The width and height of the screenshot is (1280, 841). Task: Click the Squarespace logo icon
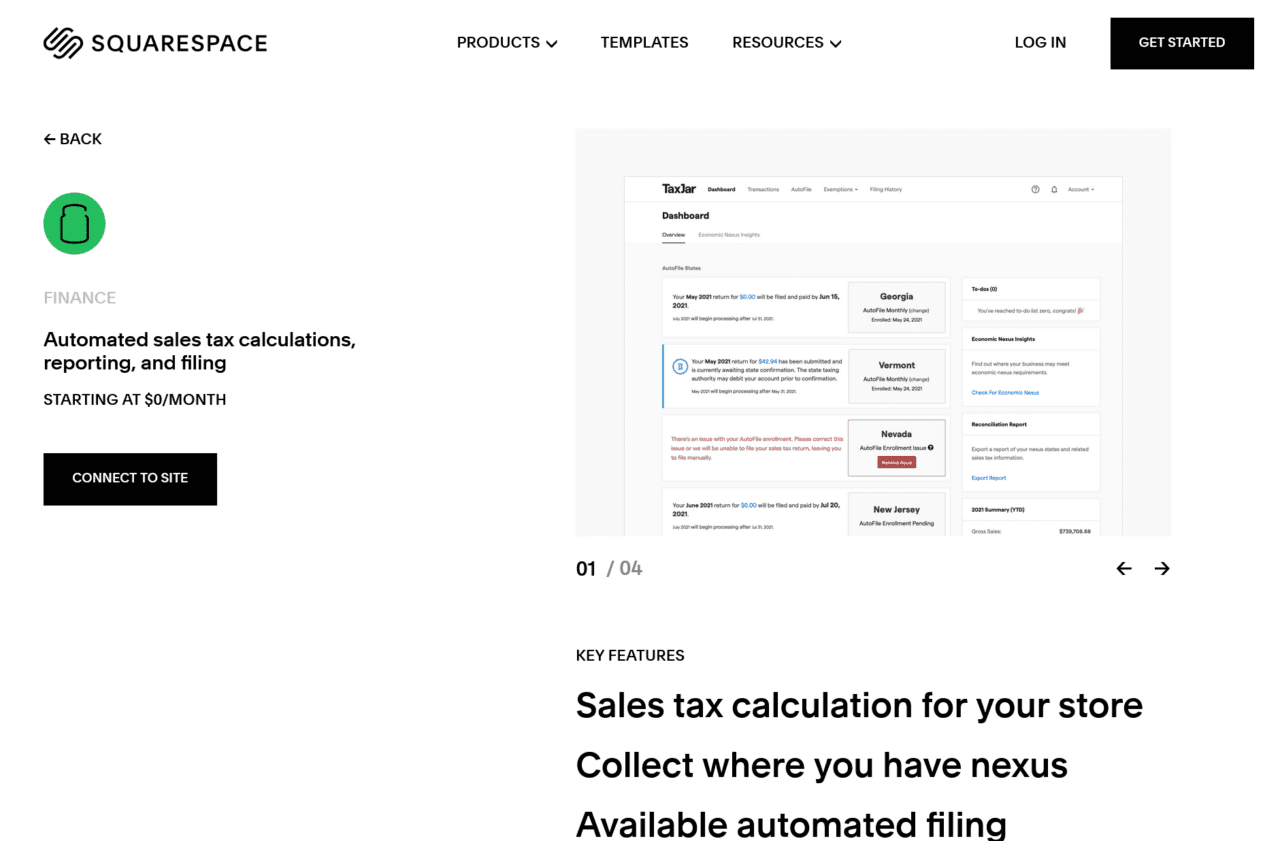pos(63,43)
